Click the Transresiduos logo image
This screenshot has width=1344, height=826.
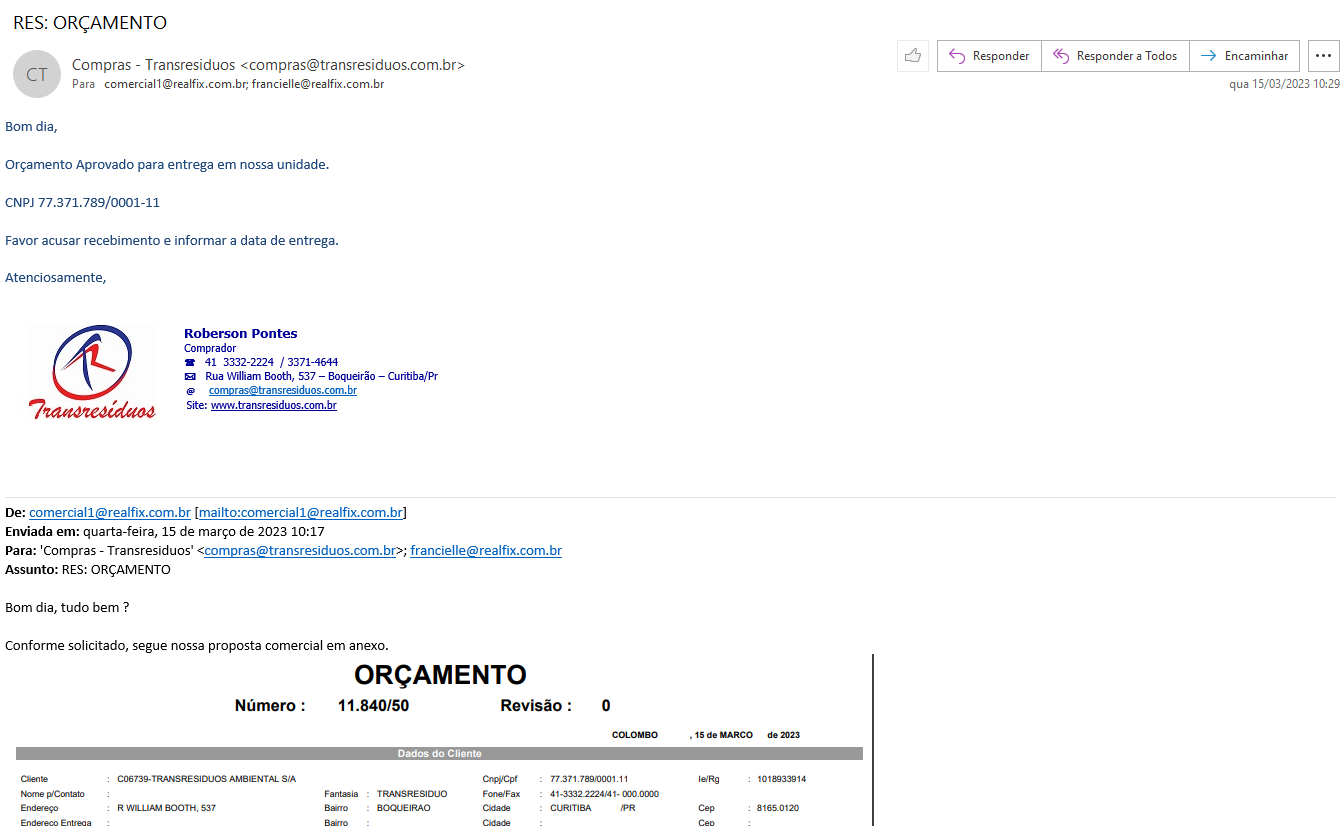pos(92,372)
